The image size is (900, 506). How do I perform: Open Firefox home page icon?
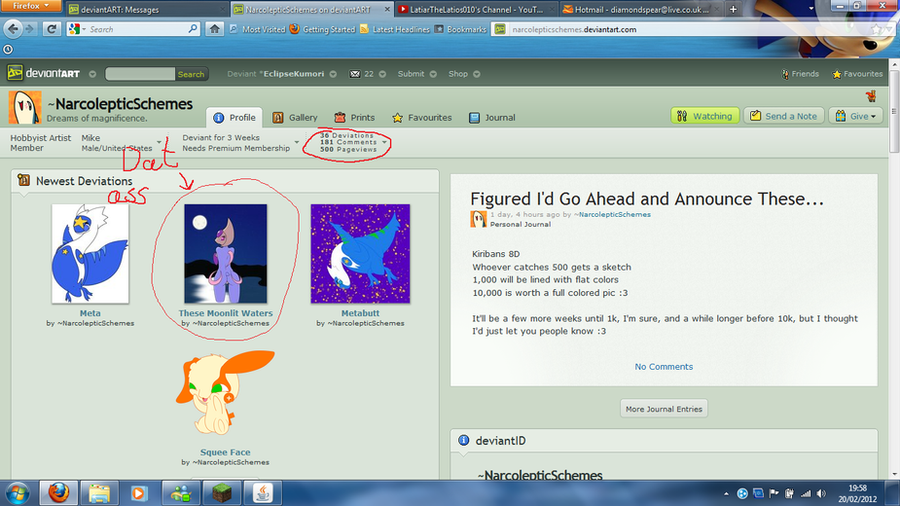pyautogui.click(x=215, y=29)
